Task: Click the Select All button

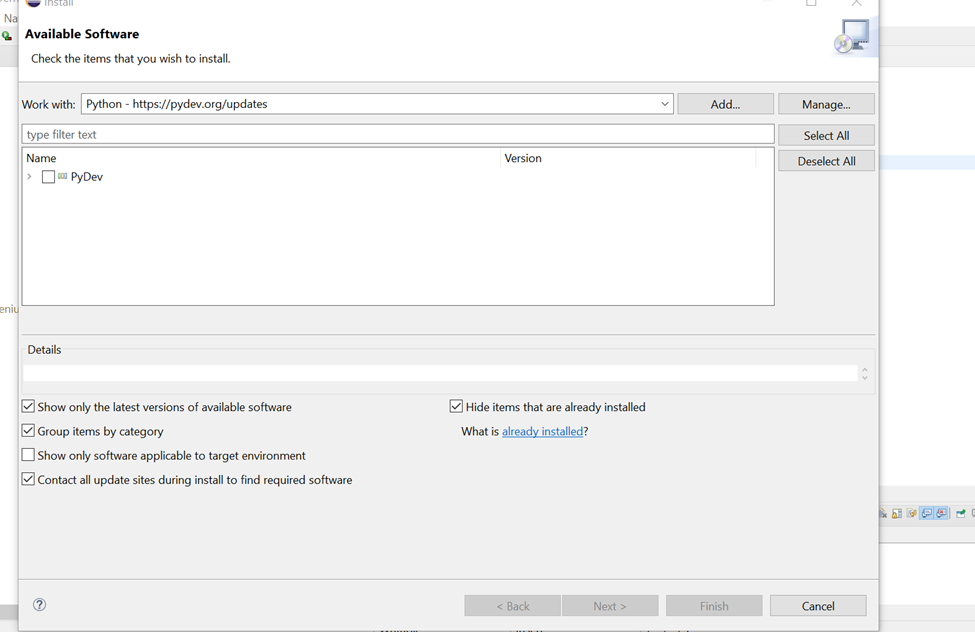Action: (x=826, y=134)
